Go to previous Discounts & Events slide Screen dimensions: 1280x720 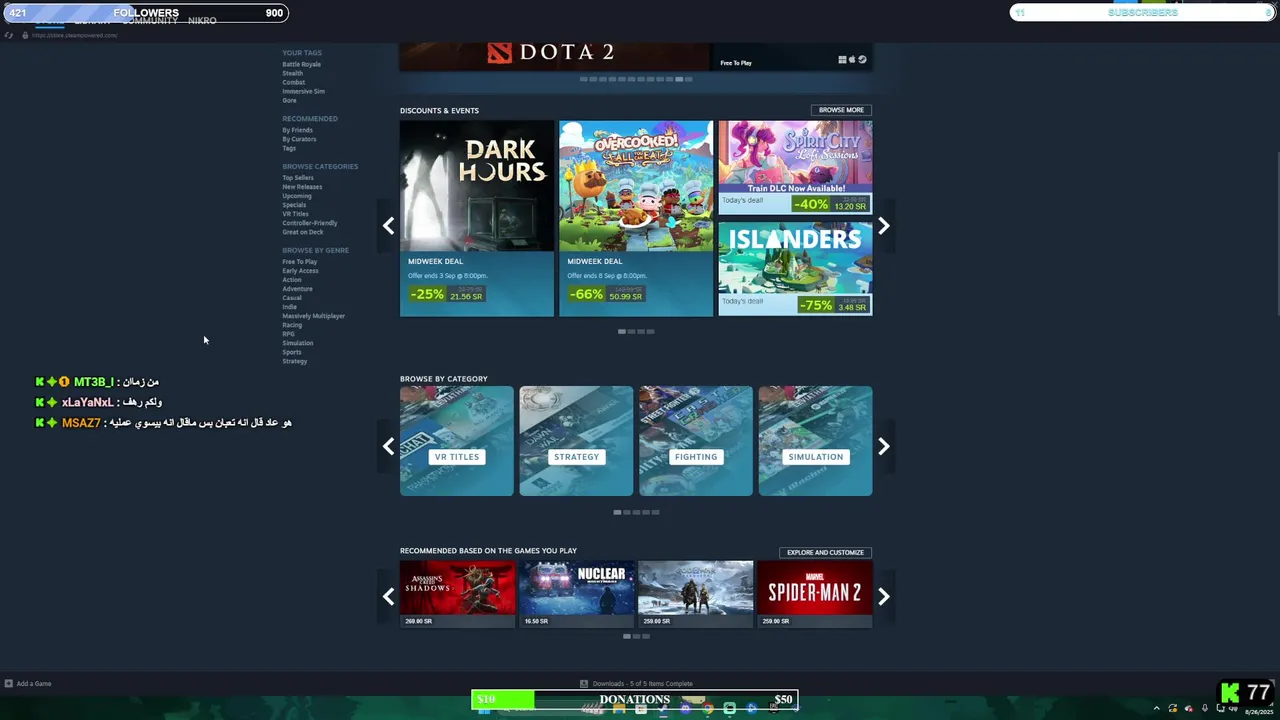point(388,226)
